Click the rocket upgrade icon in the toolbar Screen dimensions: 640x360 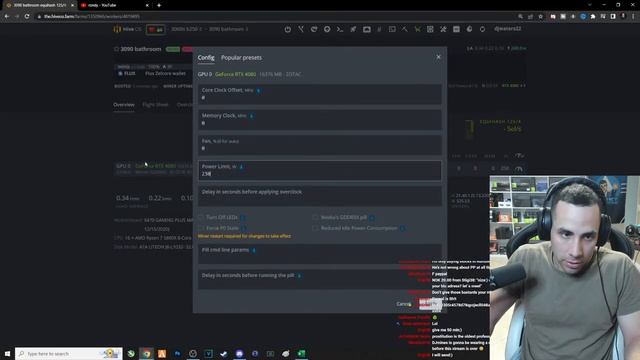tap(353, 29)
